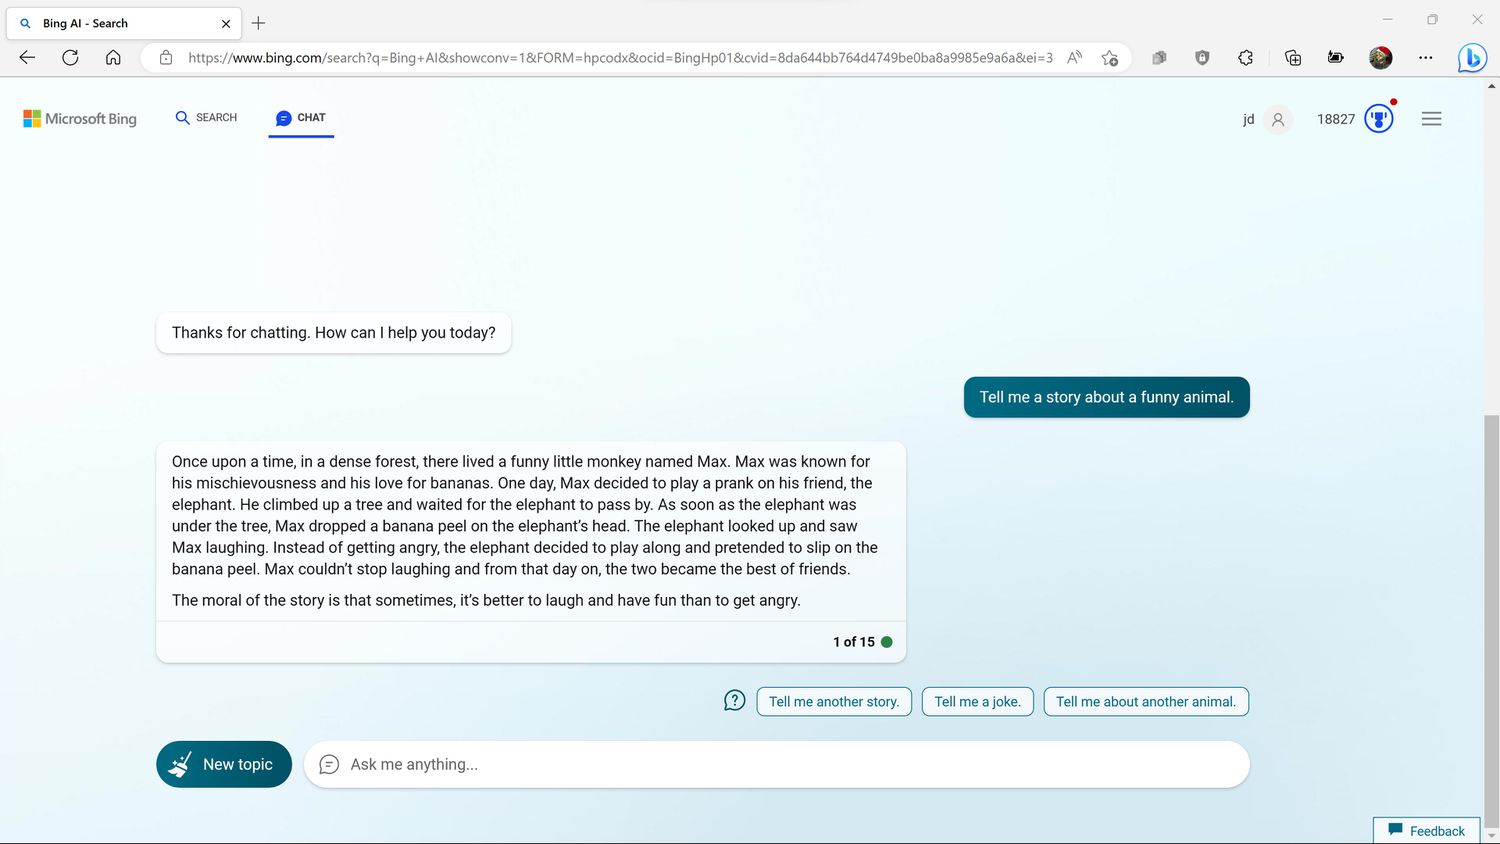Add this page to favorites star icon
1500x844 pixels.
point(1109,58)
